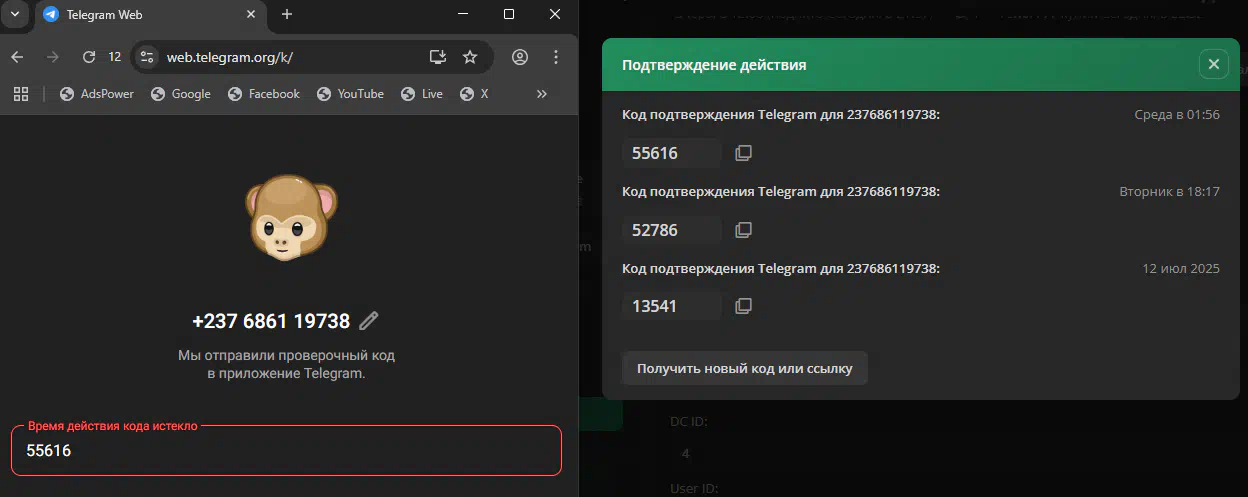1248x497 pixels.
Task: Open Live bookmark
Action: coord(422,94)
